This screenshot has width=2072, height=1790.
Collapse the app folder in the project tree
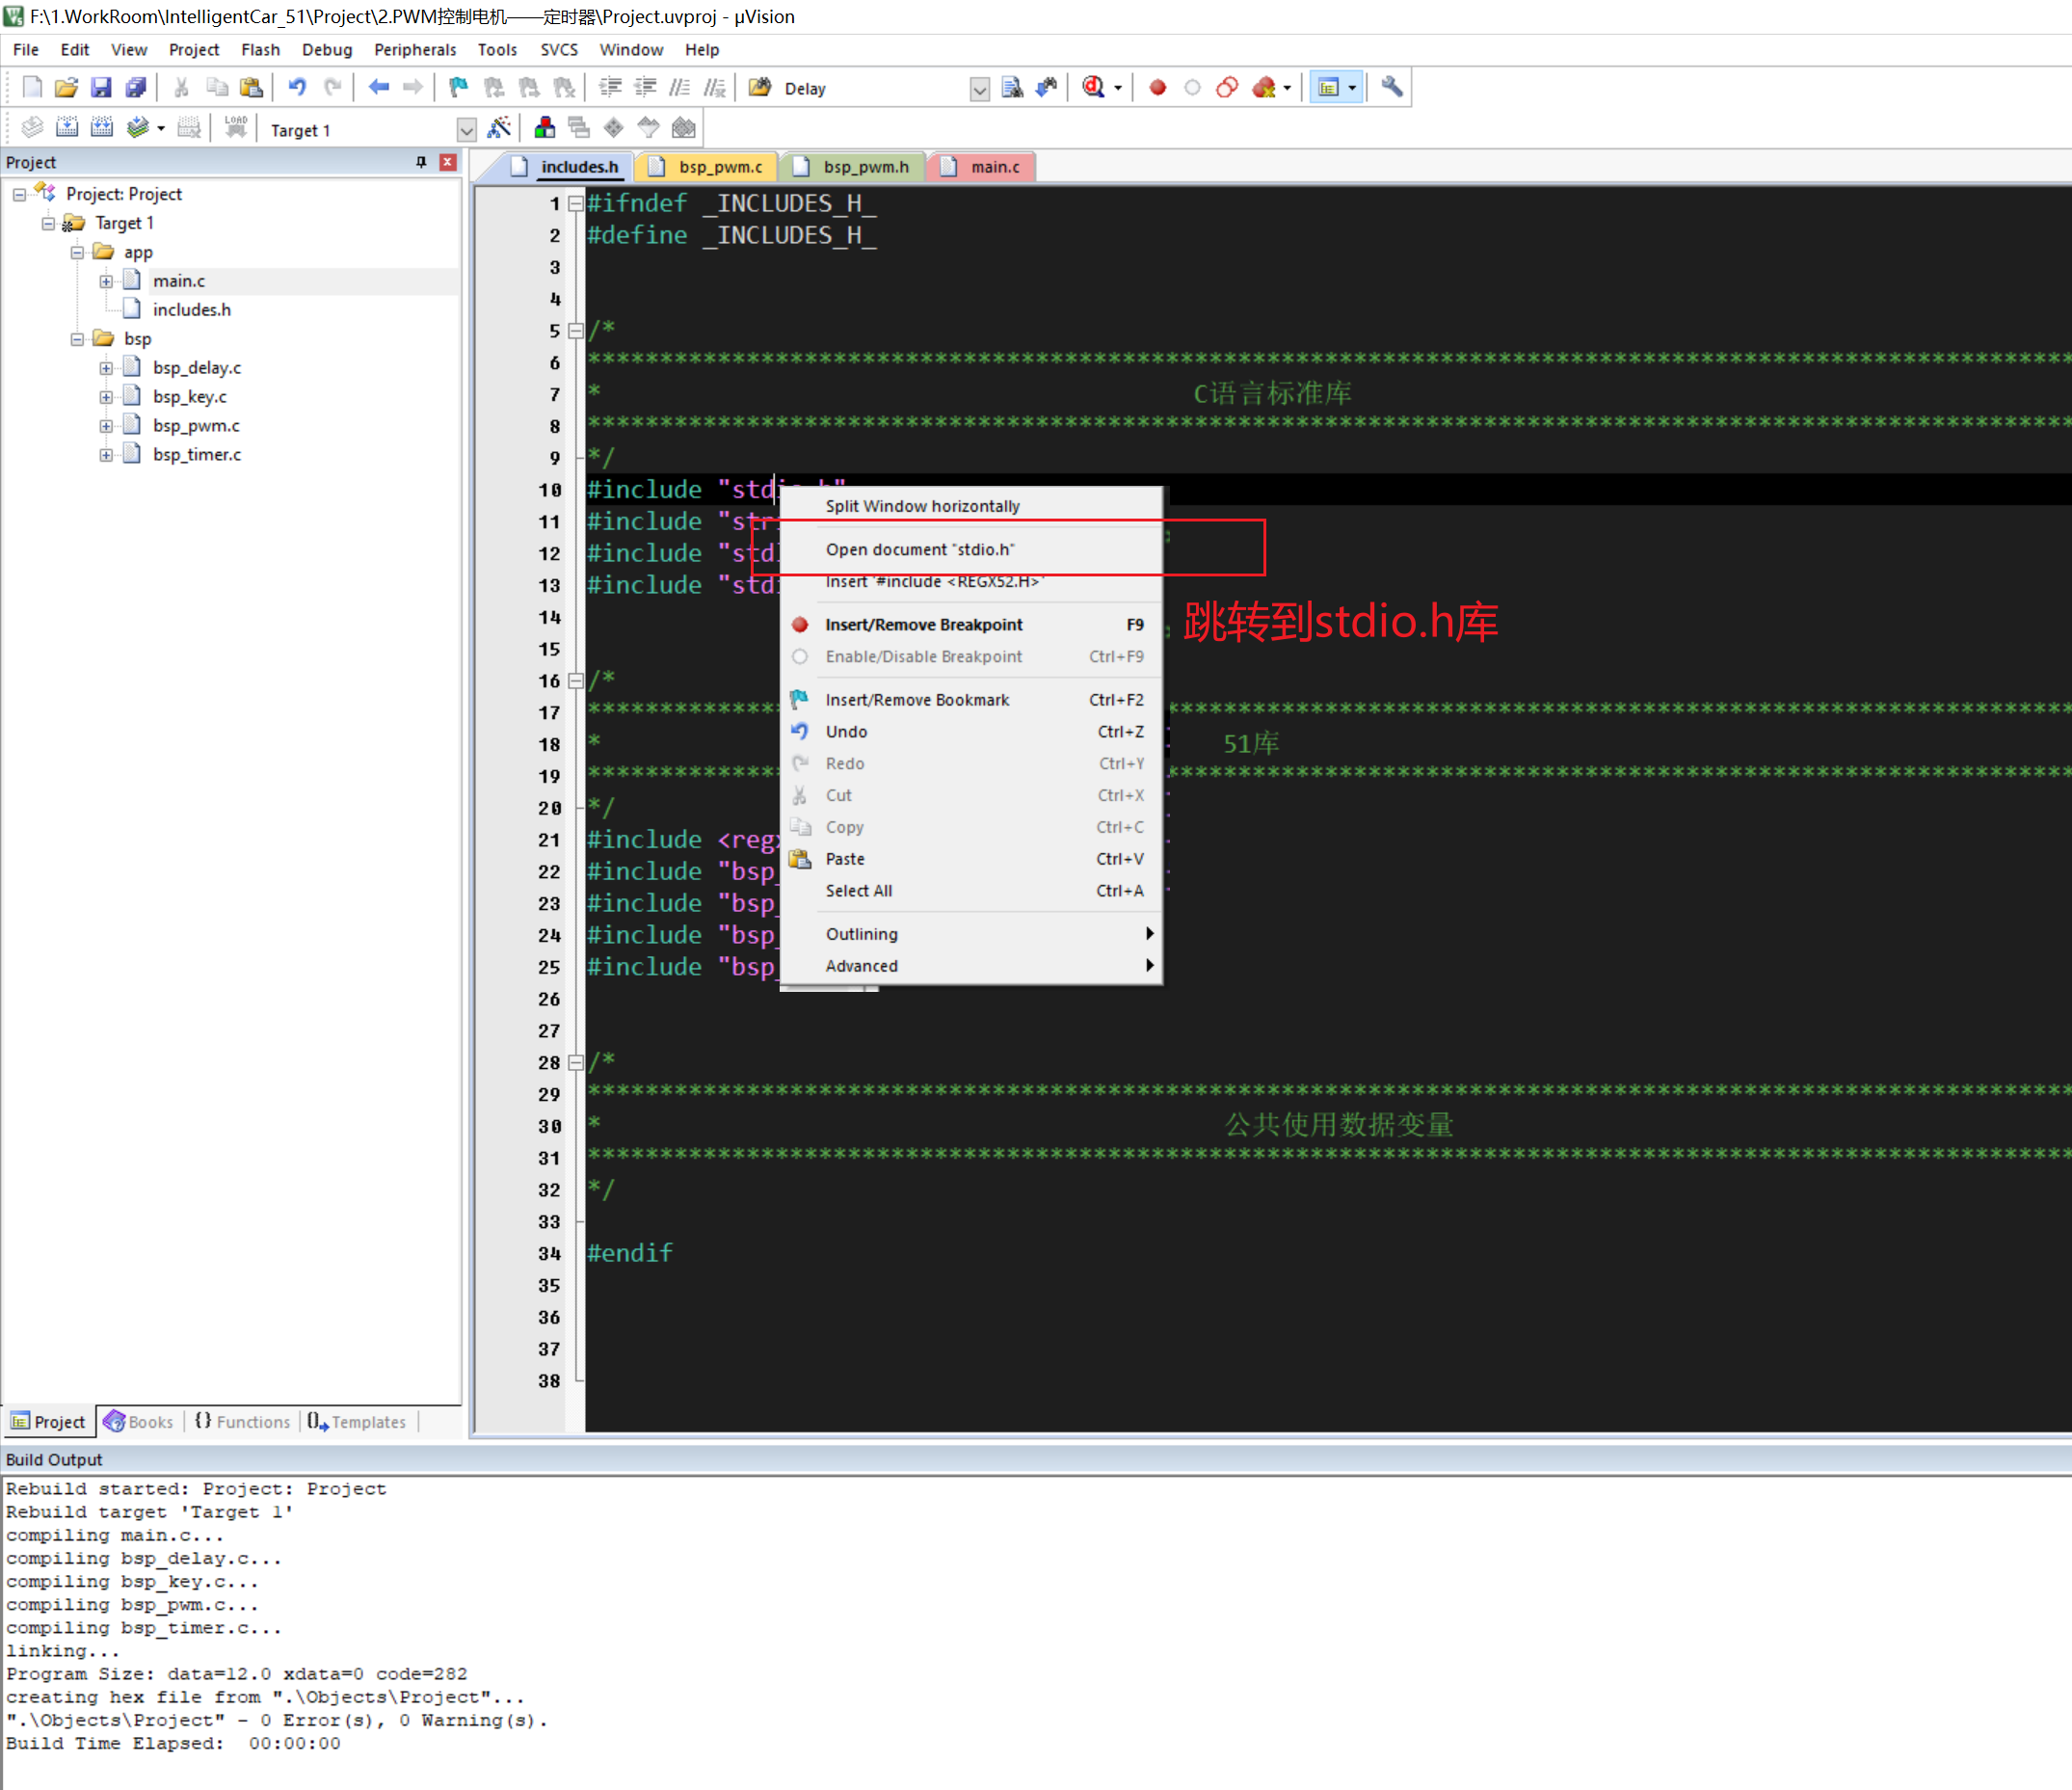coord(77,253)
